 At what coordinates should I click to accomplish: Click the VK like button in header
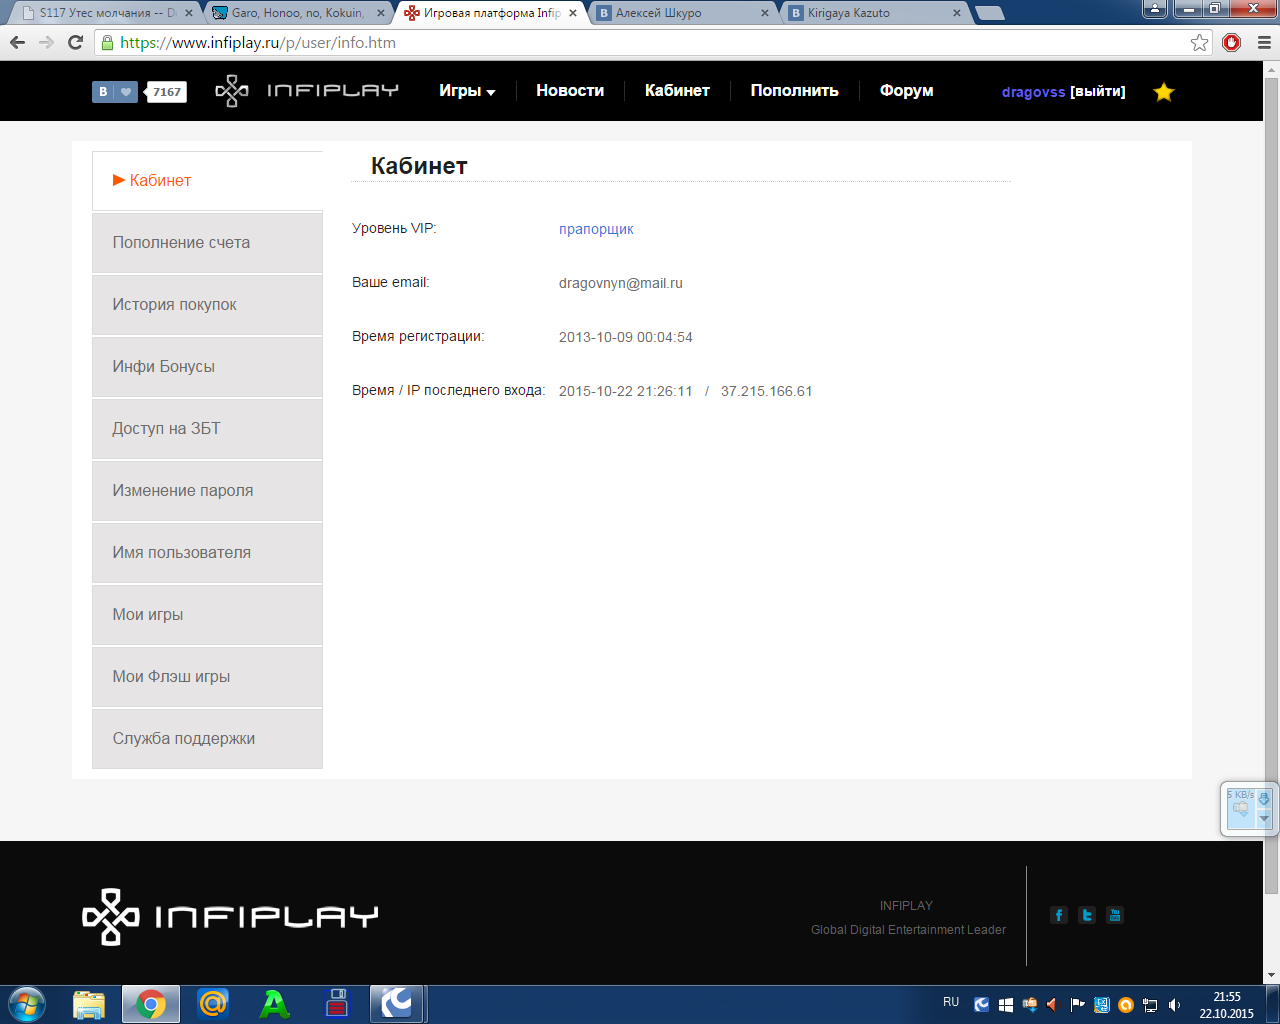(x=115, y=91)
